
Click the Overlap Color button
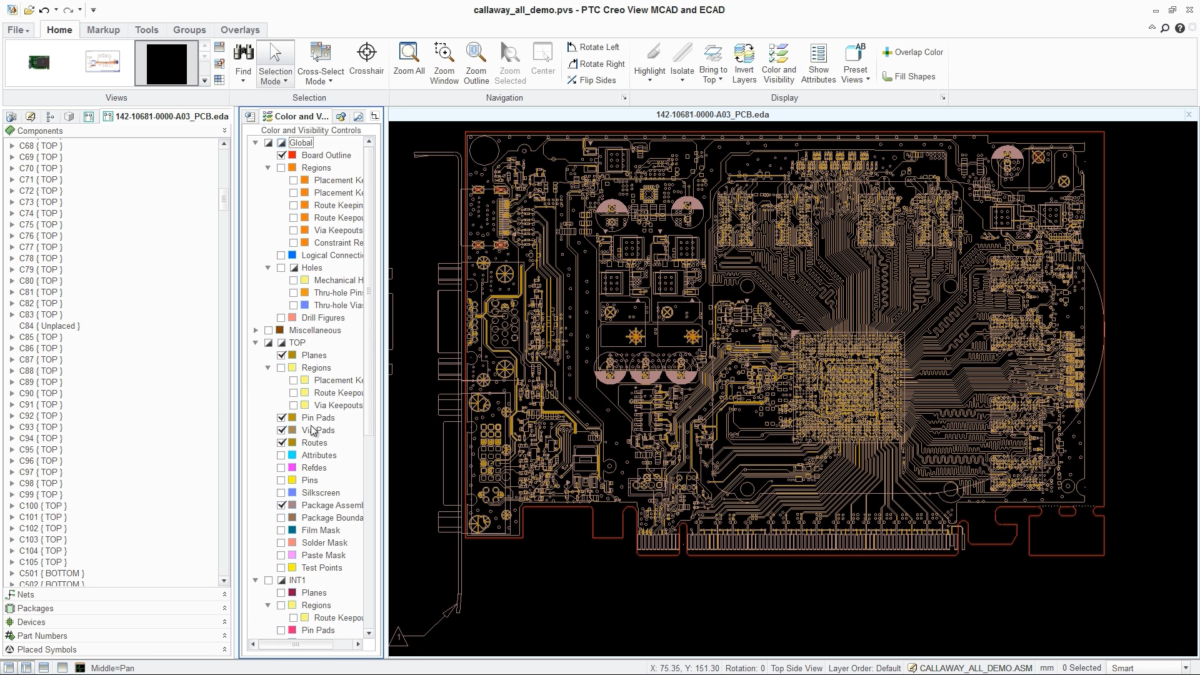[x=912, y=52]
